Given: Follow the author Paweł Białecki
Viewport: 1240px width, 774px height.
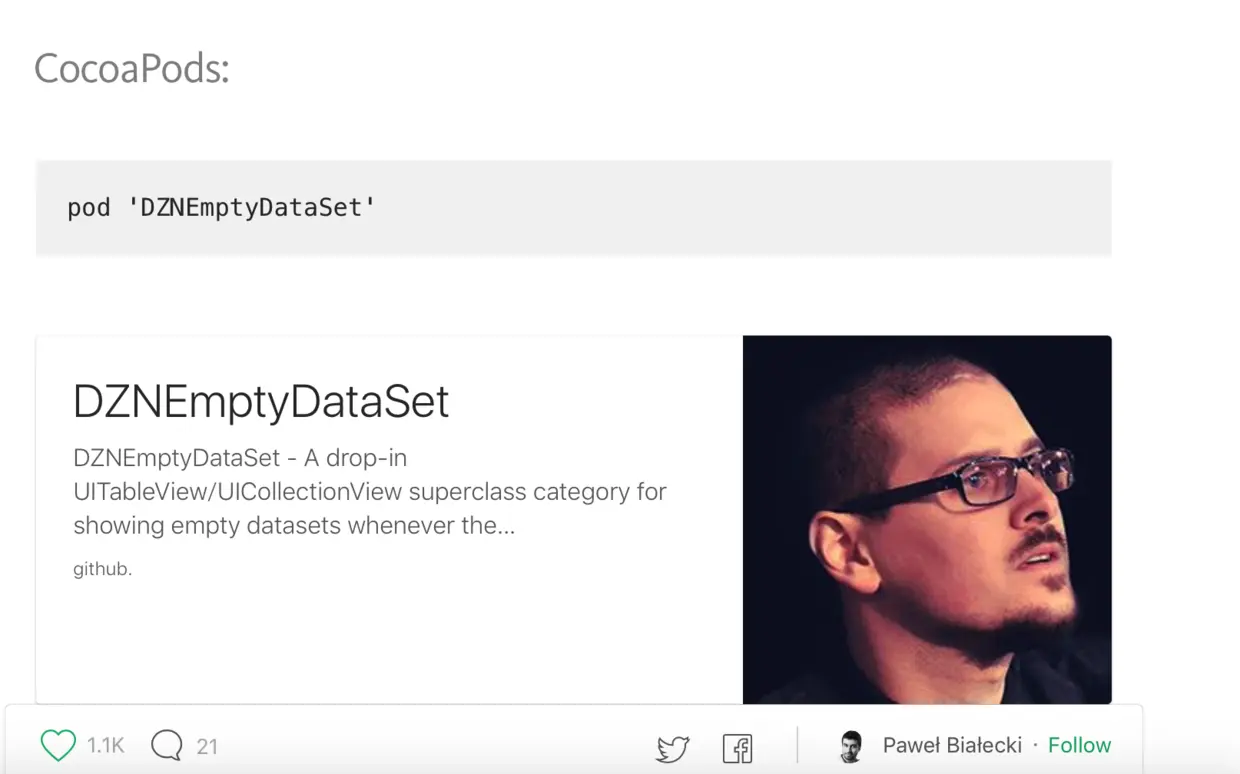Looking at the screenshot, I should click(x=1079, y=745).
